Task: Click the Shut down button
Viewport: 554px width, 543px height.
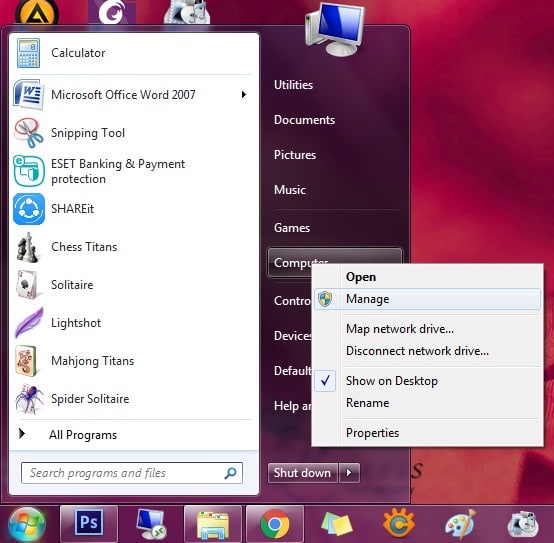Action: click(x=302, y=472)
